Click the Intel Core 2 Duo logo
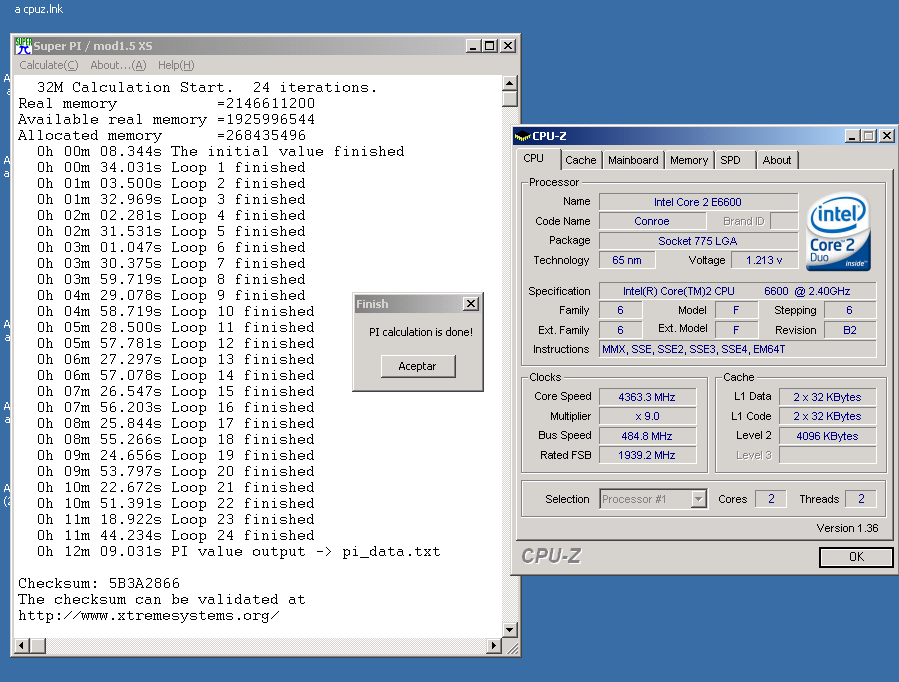 click(838, 232)
